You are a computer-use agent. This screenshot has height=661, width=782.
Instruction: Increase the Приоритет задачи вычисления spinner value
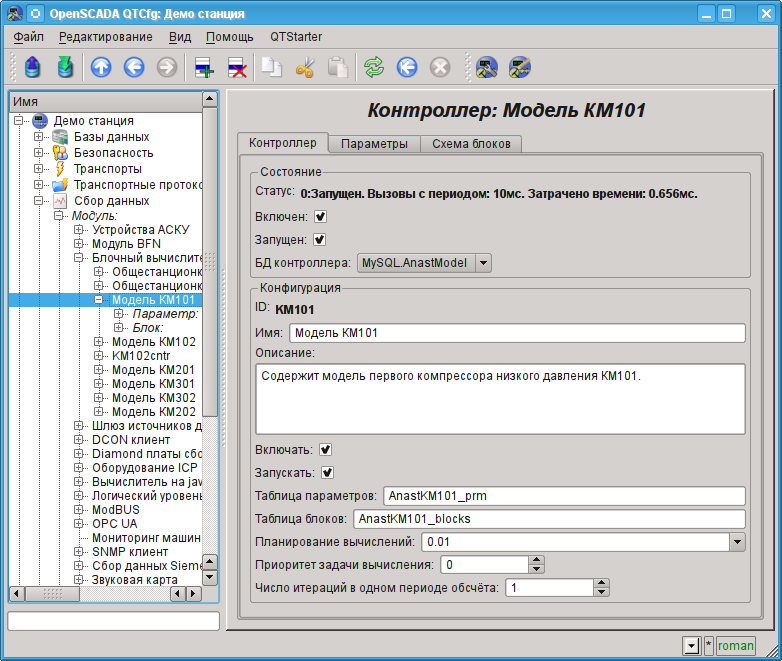[536, 560]
